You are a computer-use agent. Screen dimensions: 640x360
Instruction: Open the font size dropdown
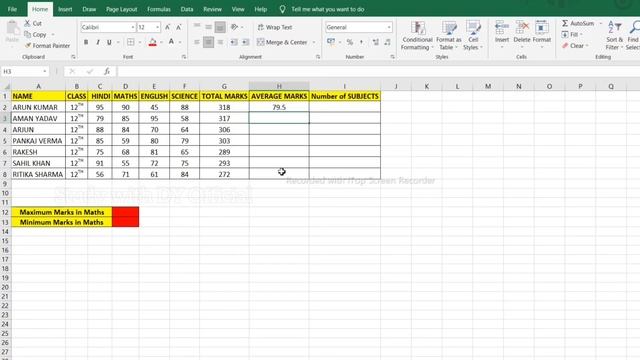(157, 27)
